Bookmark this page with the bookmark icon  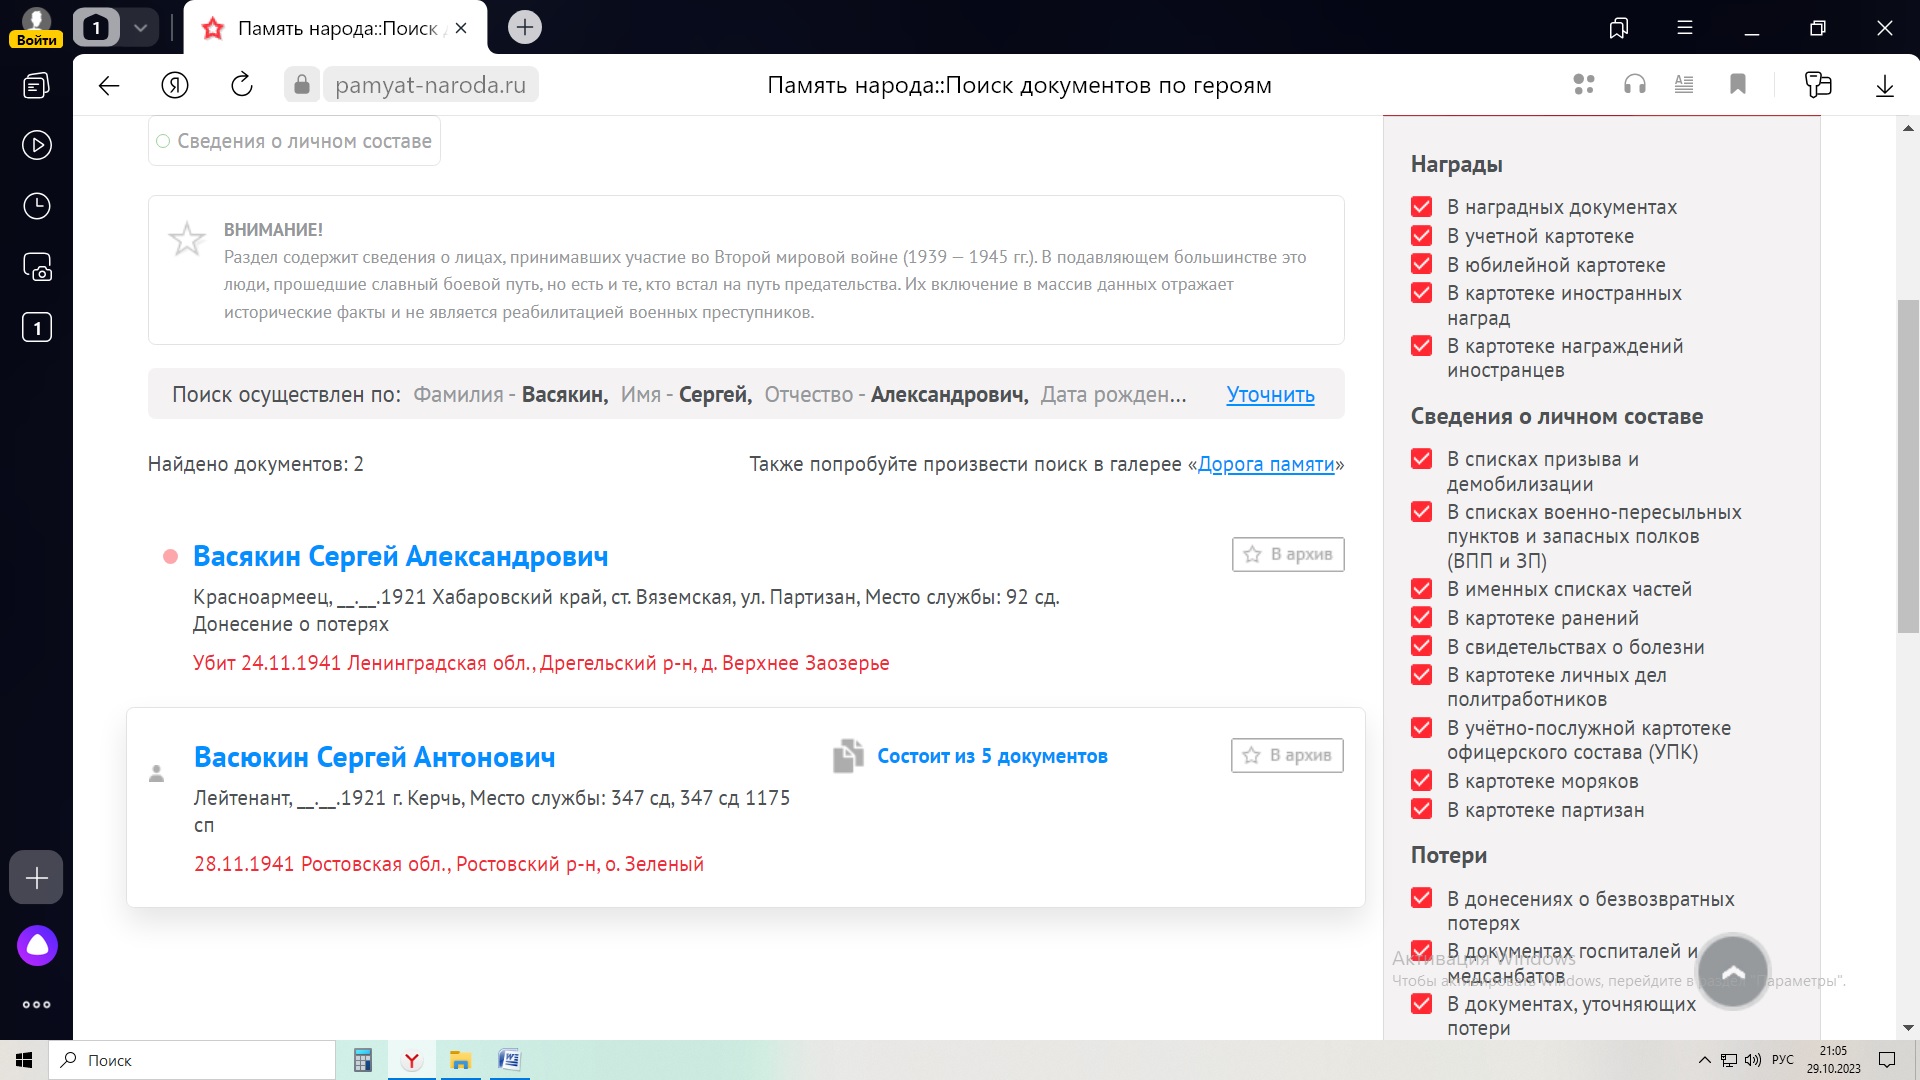1738,85
